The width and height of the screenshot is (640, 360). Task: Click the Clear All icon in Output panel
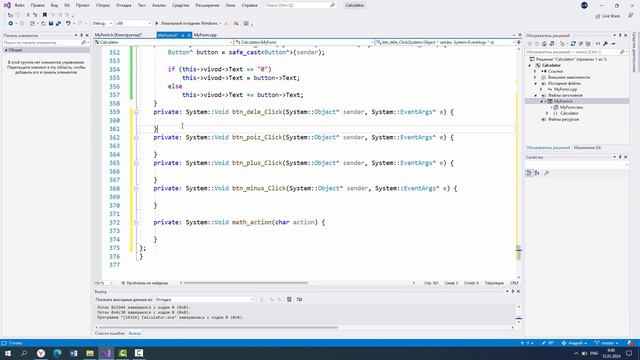pos(289,300)
